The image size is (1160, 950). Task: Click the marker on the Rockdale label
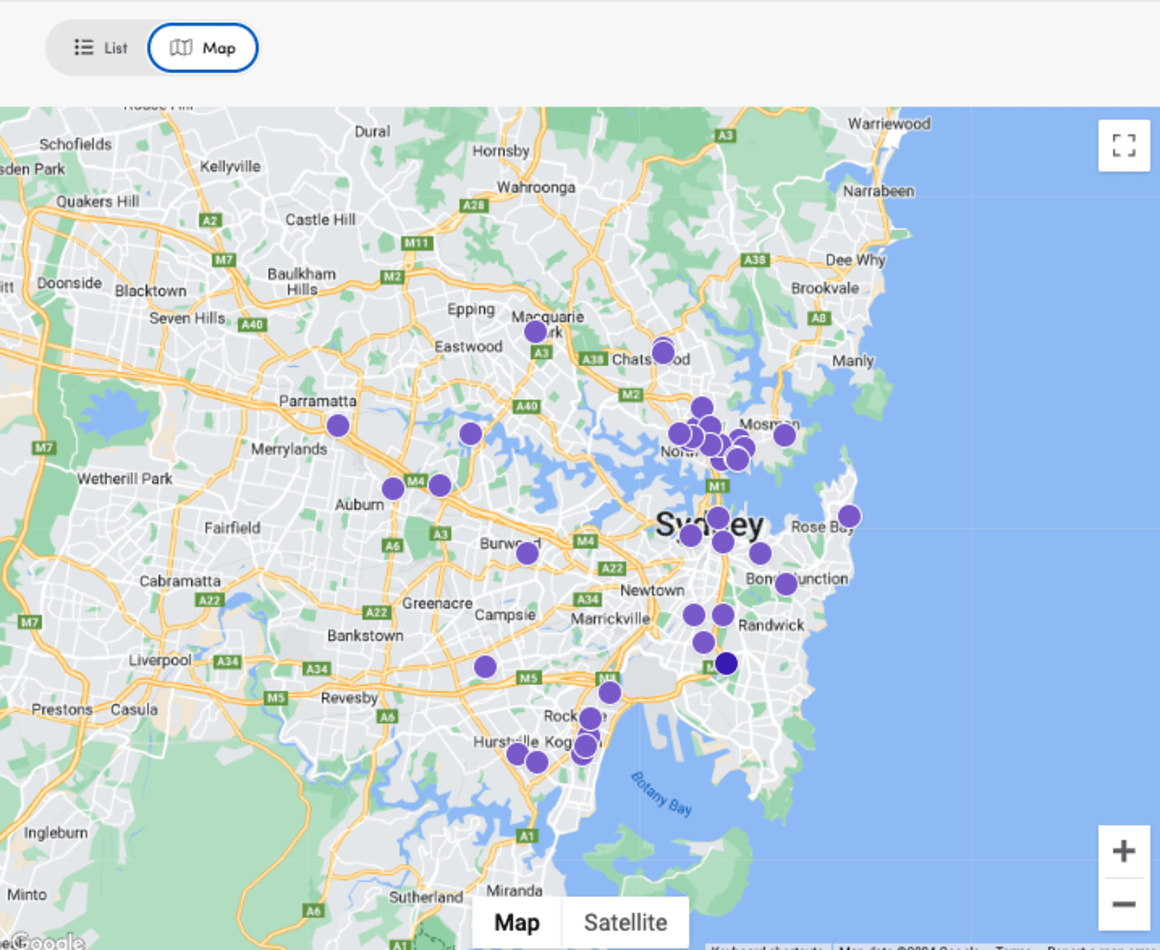pos(590,718)
